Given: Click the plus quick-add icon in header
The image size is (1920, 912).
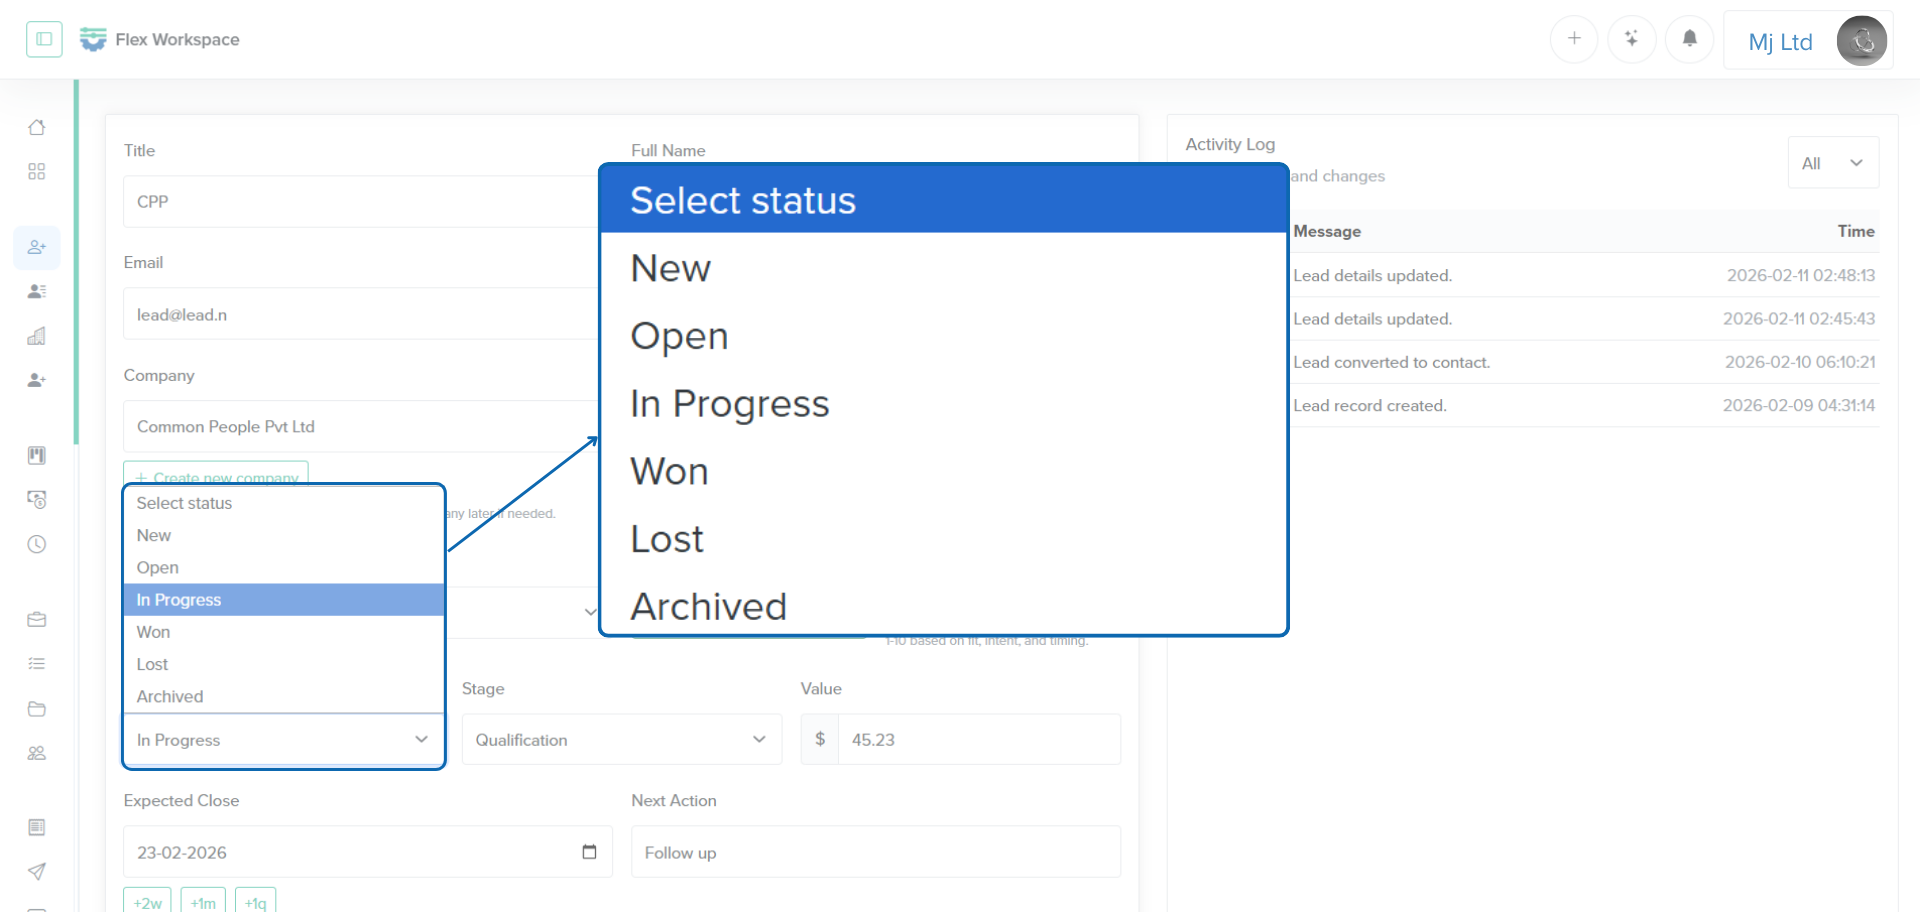Looking at the screenshot, I should click(1574, 39).
